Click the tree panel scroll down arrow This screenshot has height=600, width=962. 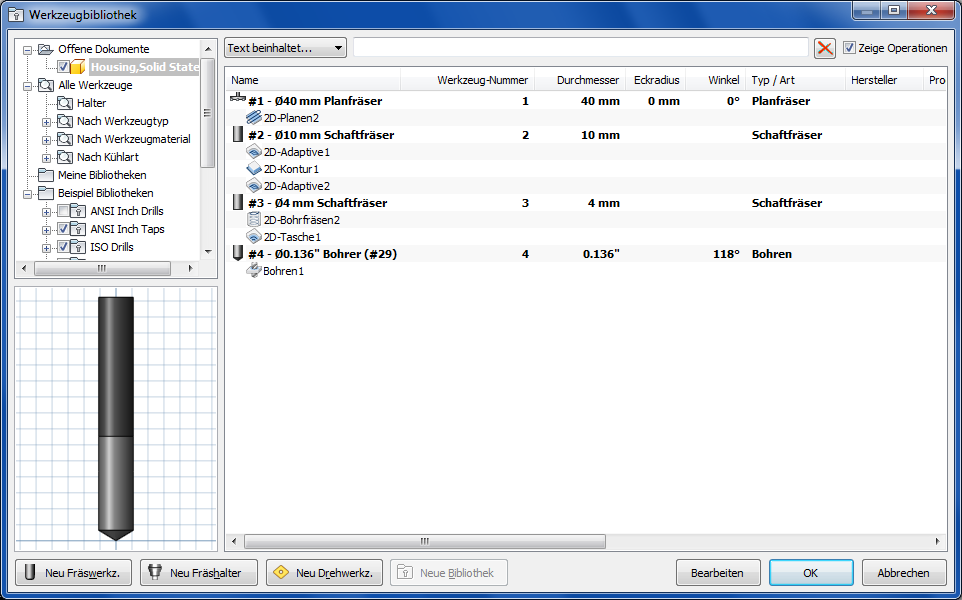[207, 252]
